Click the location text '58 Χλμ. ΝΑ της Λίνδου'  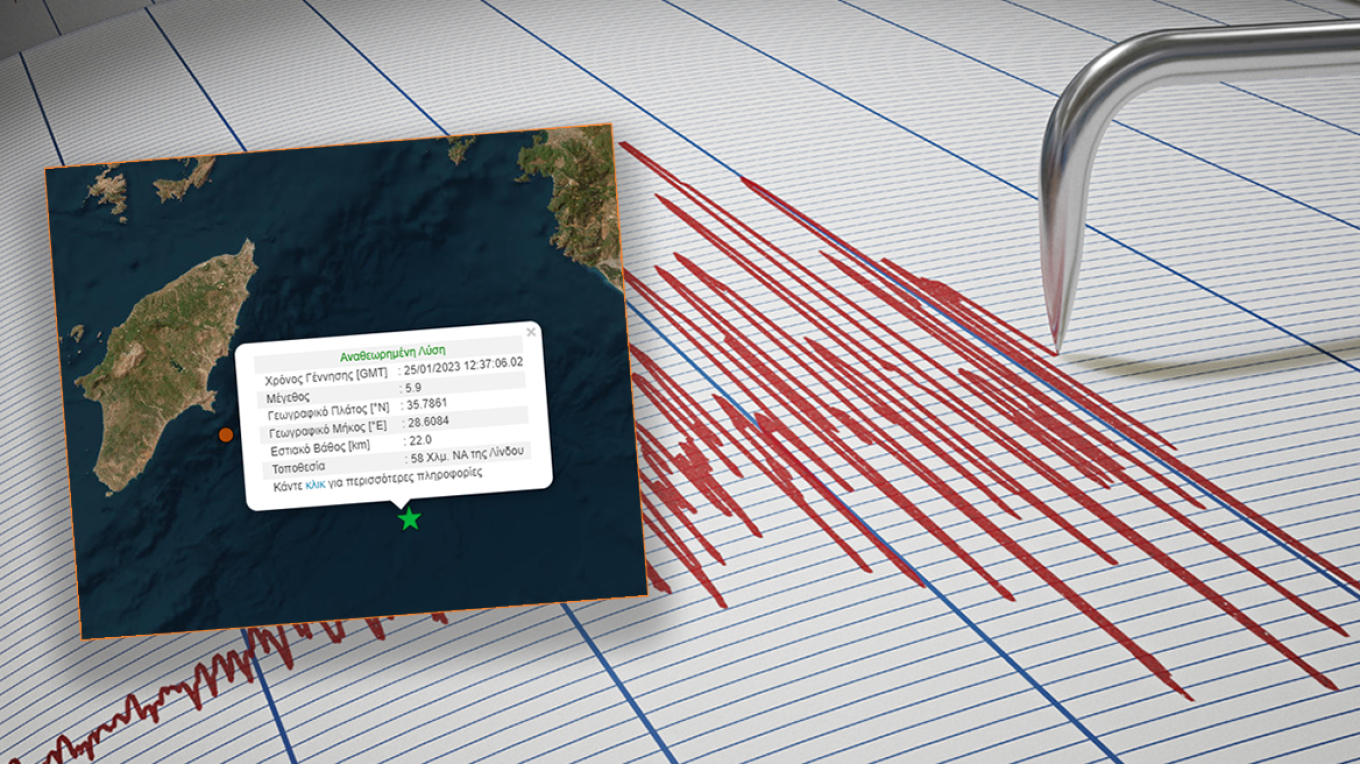465,455
